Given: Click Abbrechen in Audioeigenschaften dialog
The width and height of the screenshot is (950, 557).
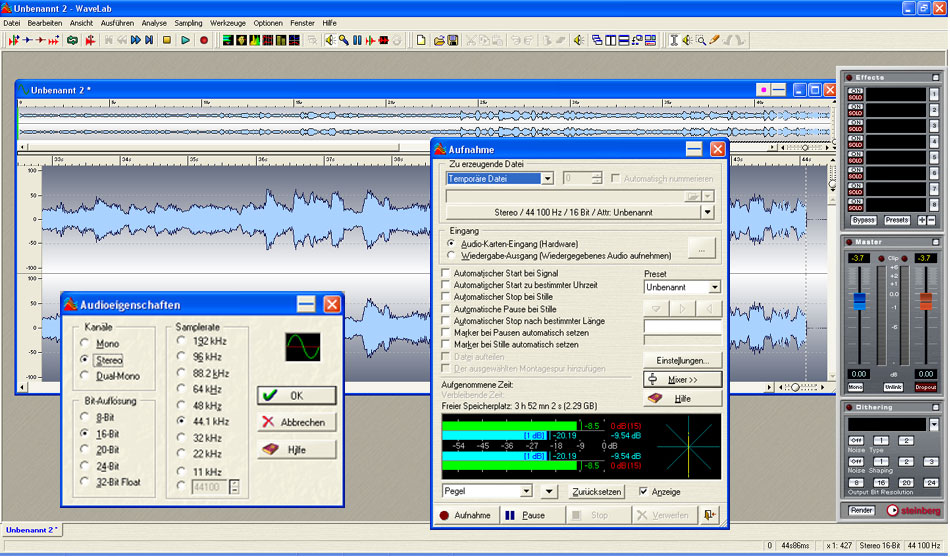Looking at the screenshot, I should [296, 422].
